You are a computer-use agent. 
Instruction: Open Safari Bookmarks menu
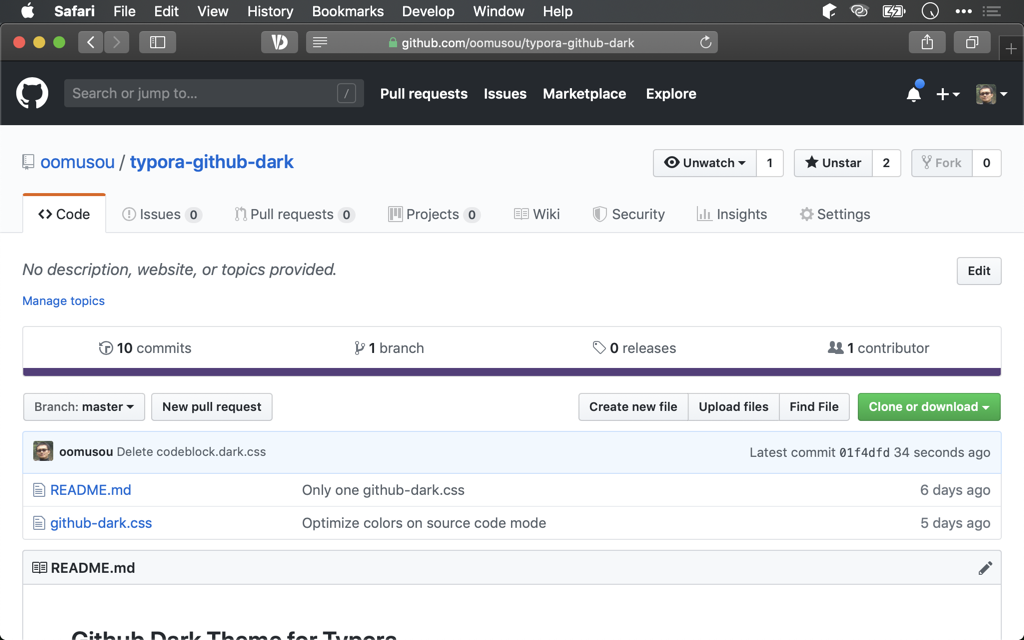[347, 11]
